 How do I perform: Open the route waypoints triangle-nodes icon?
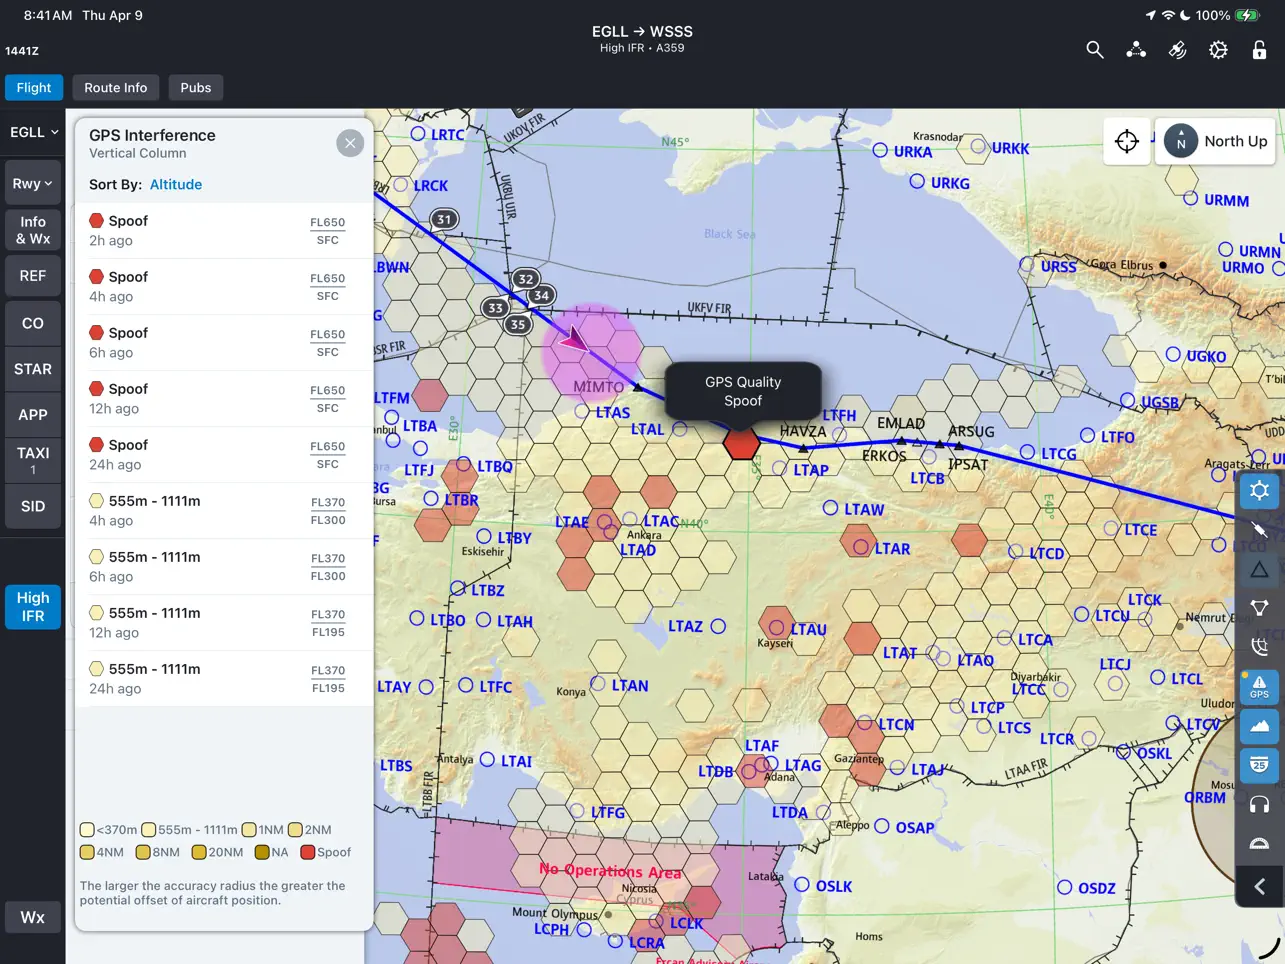click(x=1136, y=50)
